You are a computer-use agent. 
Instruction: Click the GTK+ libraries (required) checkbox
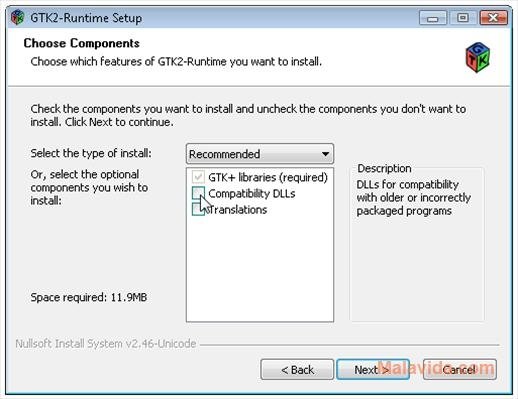(198, 177)
